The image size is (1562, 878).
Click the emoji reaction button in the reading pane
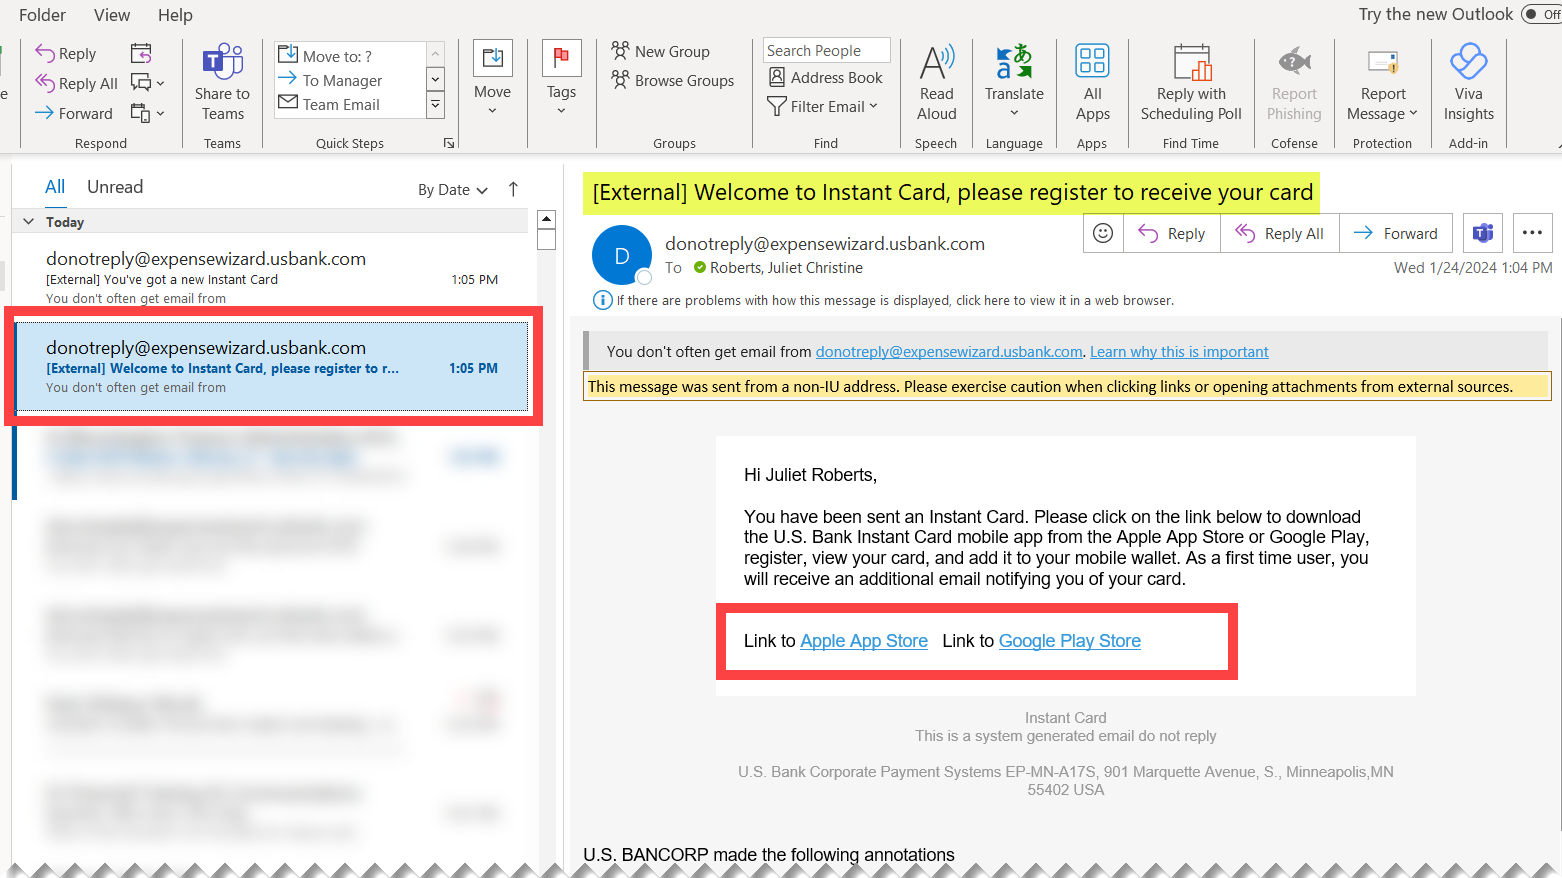click(1103, 233)
